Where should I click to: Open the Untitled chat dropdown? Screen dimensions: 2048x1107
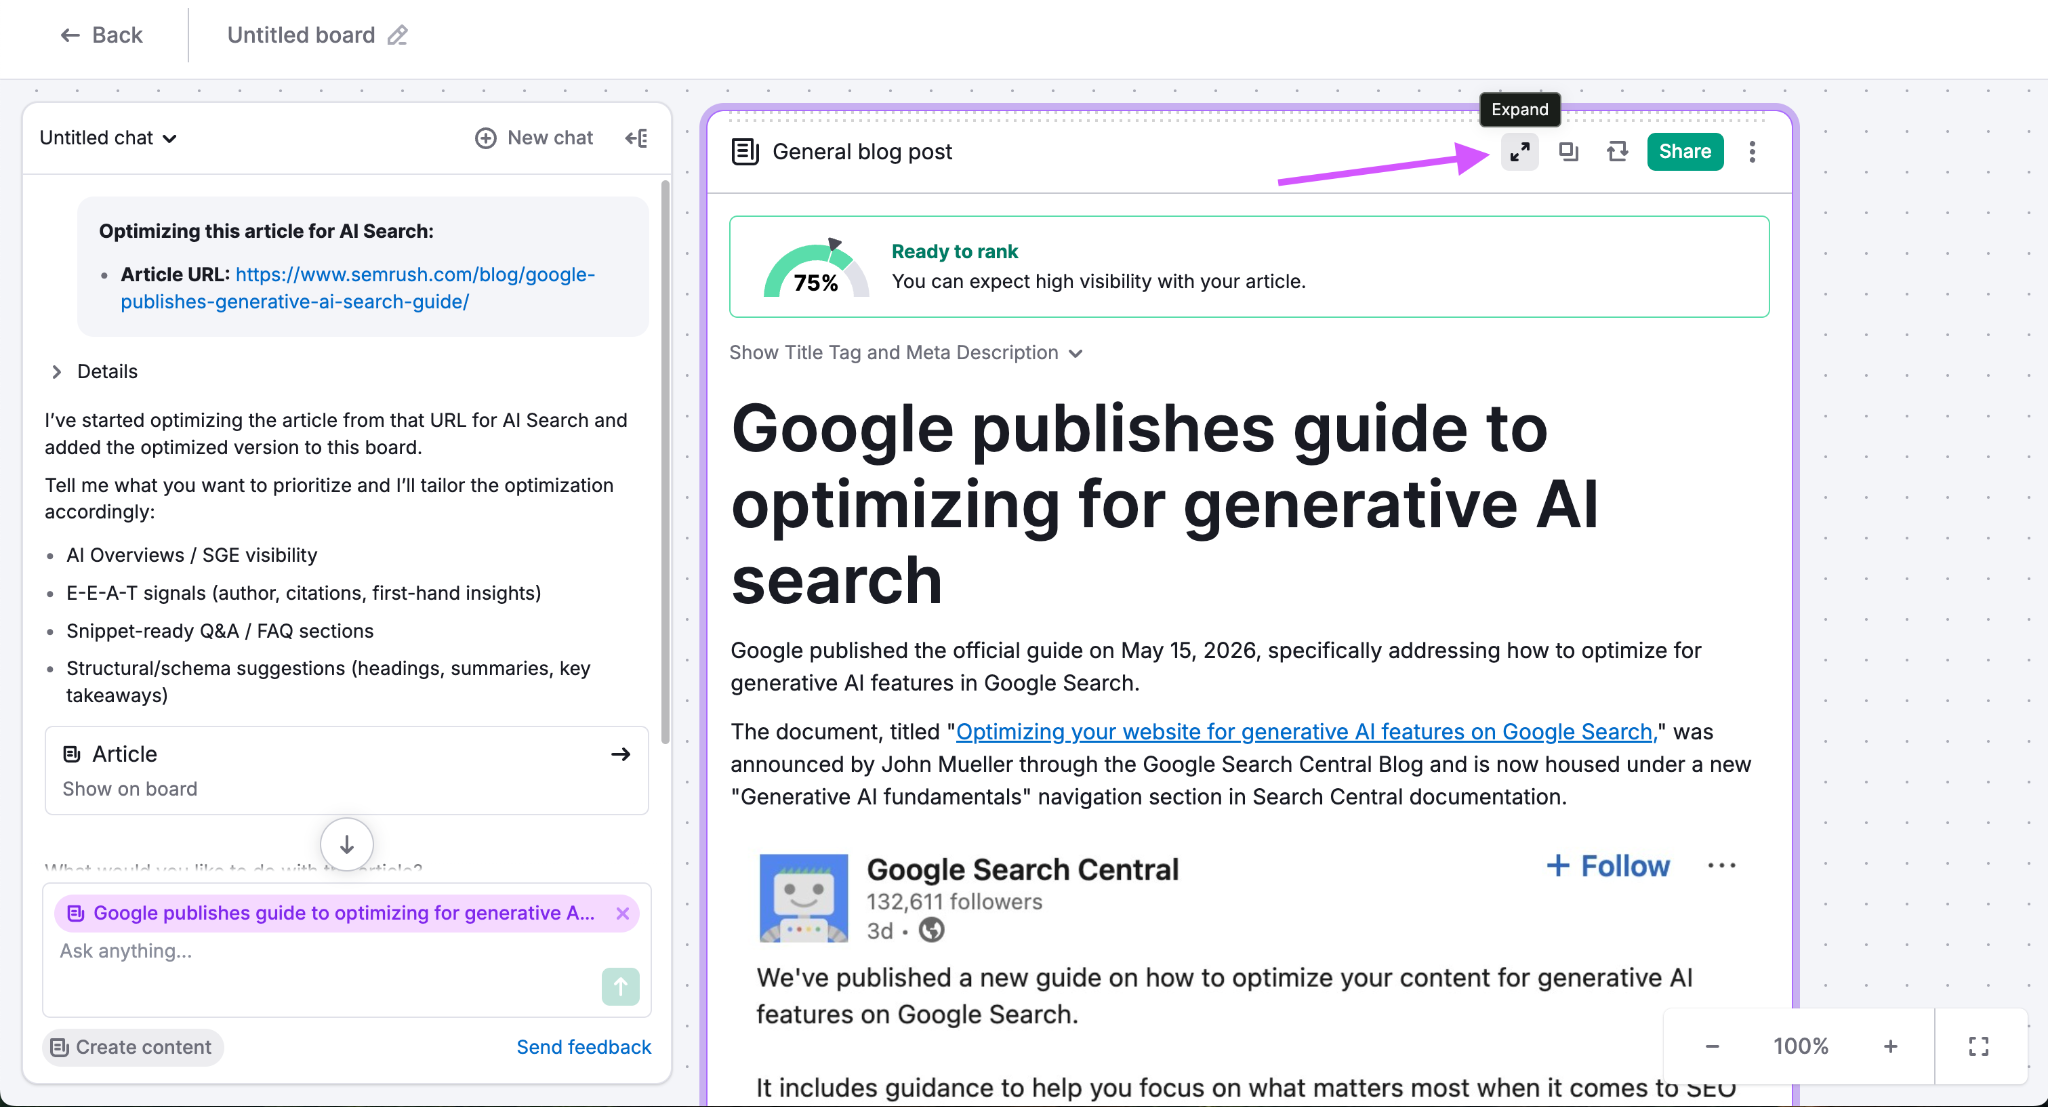click(108, 138)
